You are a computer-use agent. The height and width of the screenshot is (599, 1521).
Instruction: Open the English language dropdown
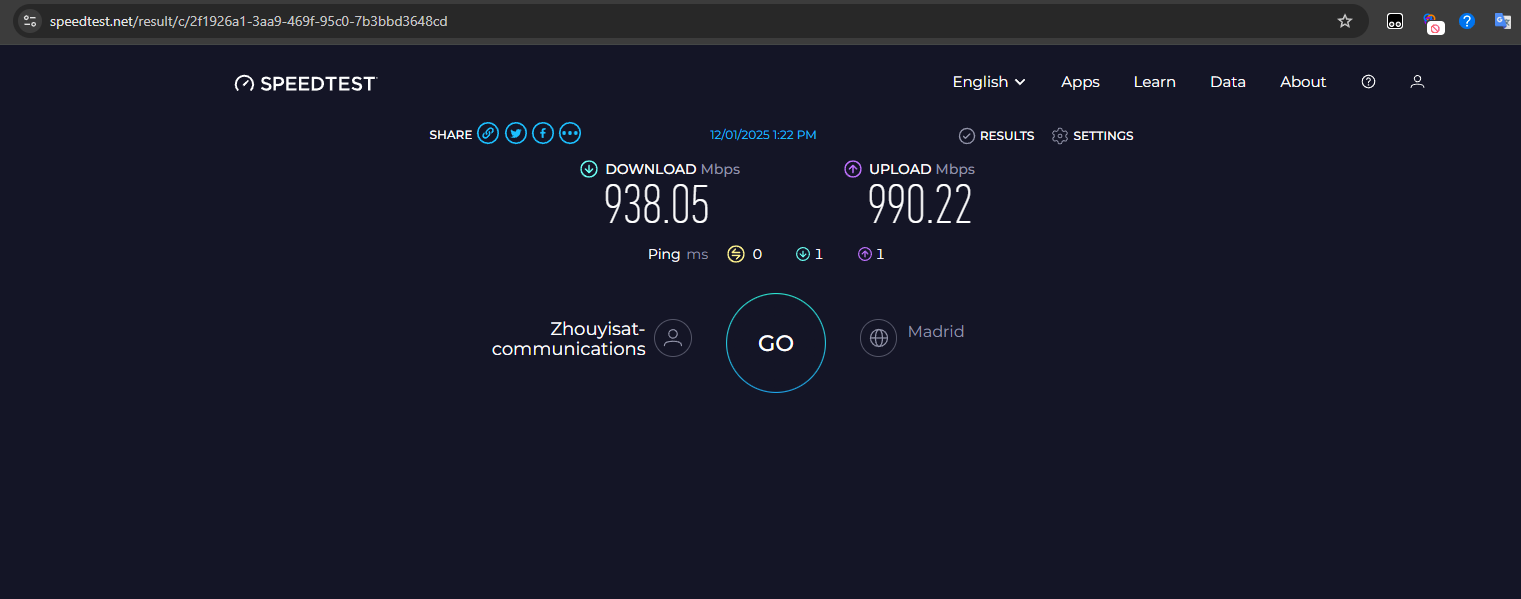pyautogui.click(x=988, y=82)
